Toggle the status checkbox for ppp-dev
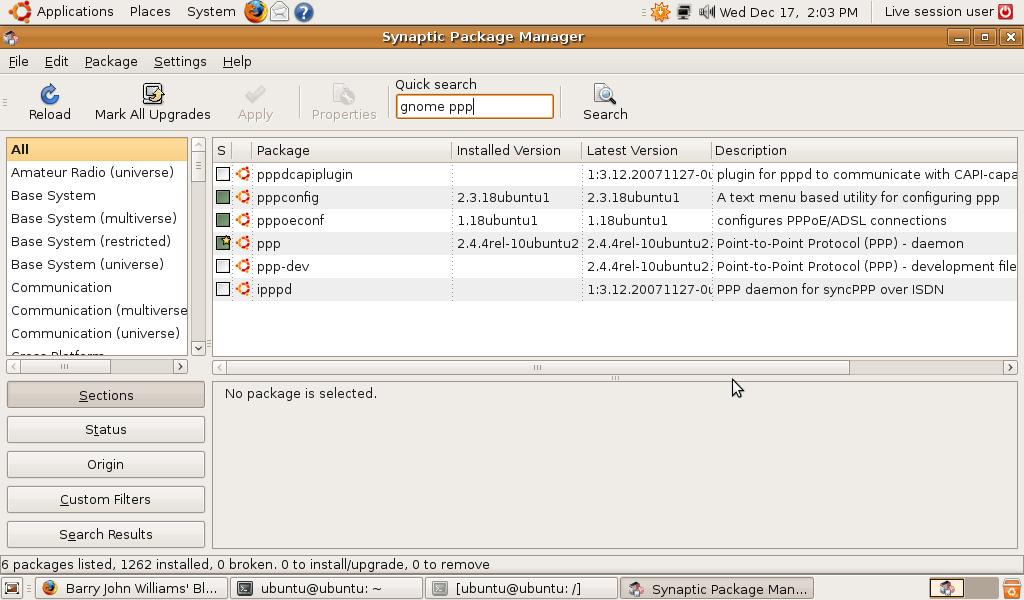 [x=223, y=266]
